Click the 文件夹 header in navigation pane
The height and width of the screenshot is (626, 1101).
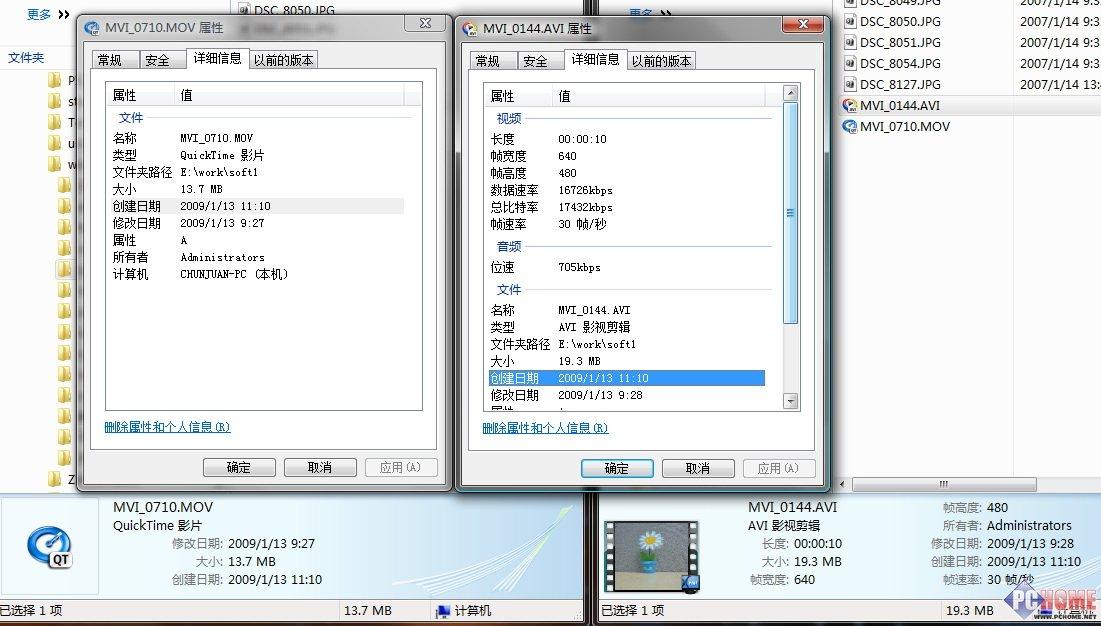click(x=26, y=58)
